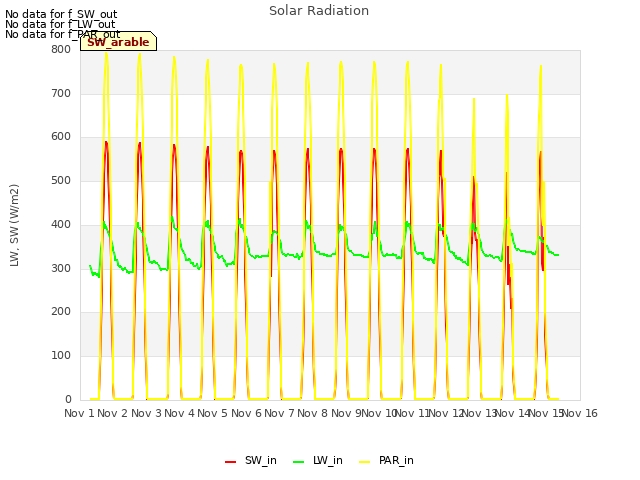Click the x-axis label Nov 3
This screenshot has height=480, width=640.
[x=146, y=413]
